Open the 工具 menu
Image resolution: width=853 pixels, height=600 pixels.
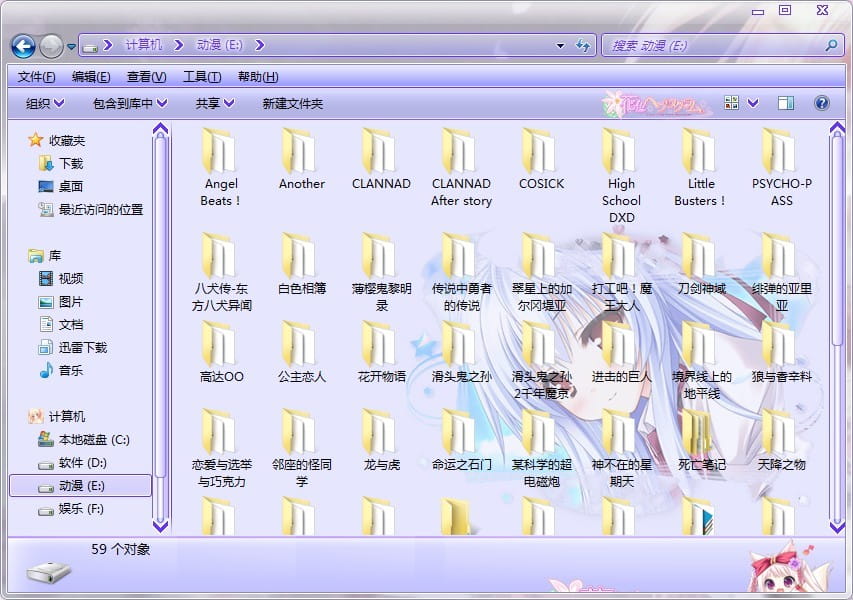(203, 76)
